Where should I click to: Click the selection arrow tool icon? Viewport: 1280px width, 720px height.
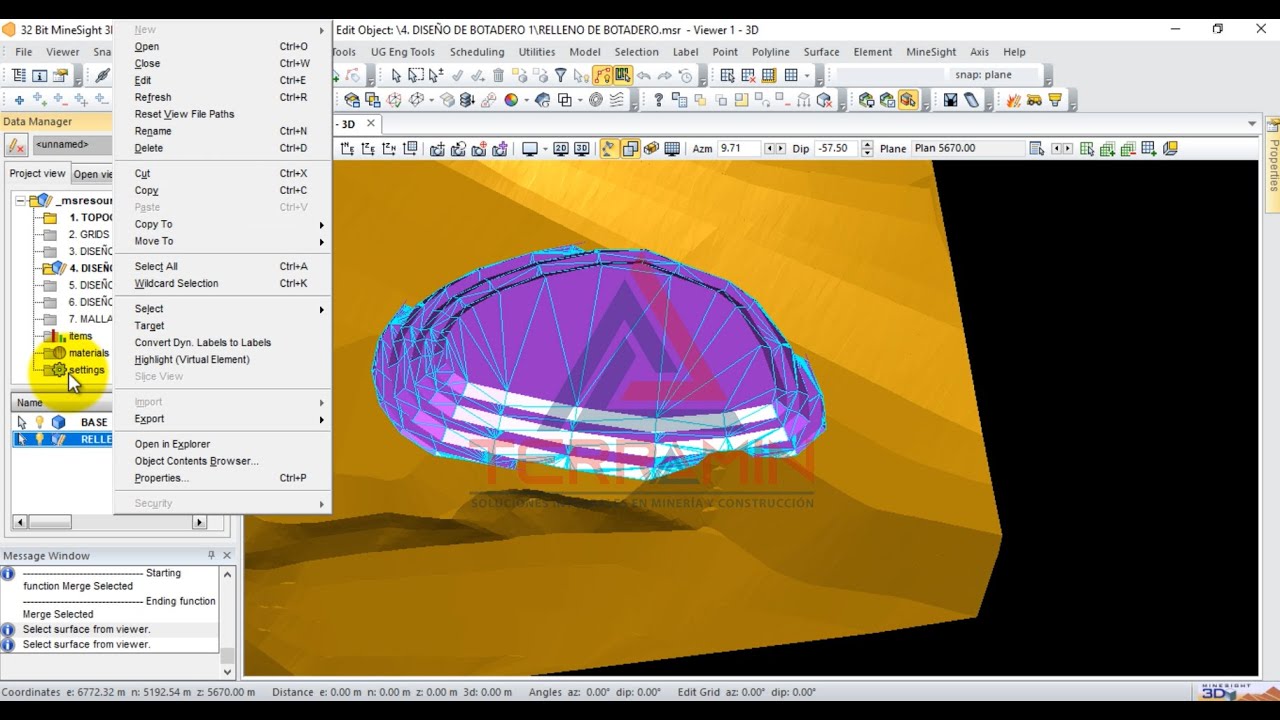pos(396,75)
